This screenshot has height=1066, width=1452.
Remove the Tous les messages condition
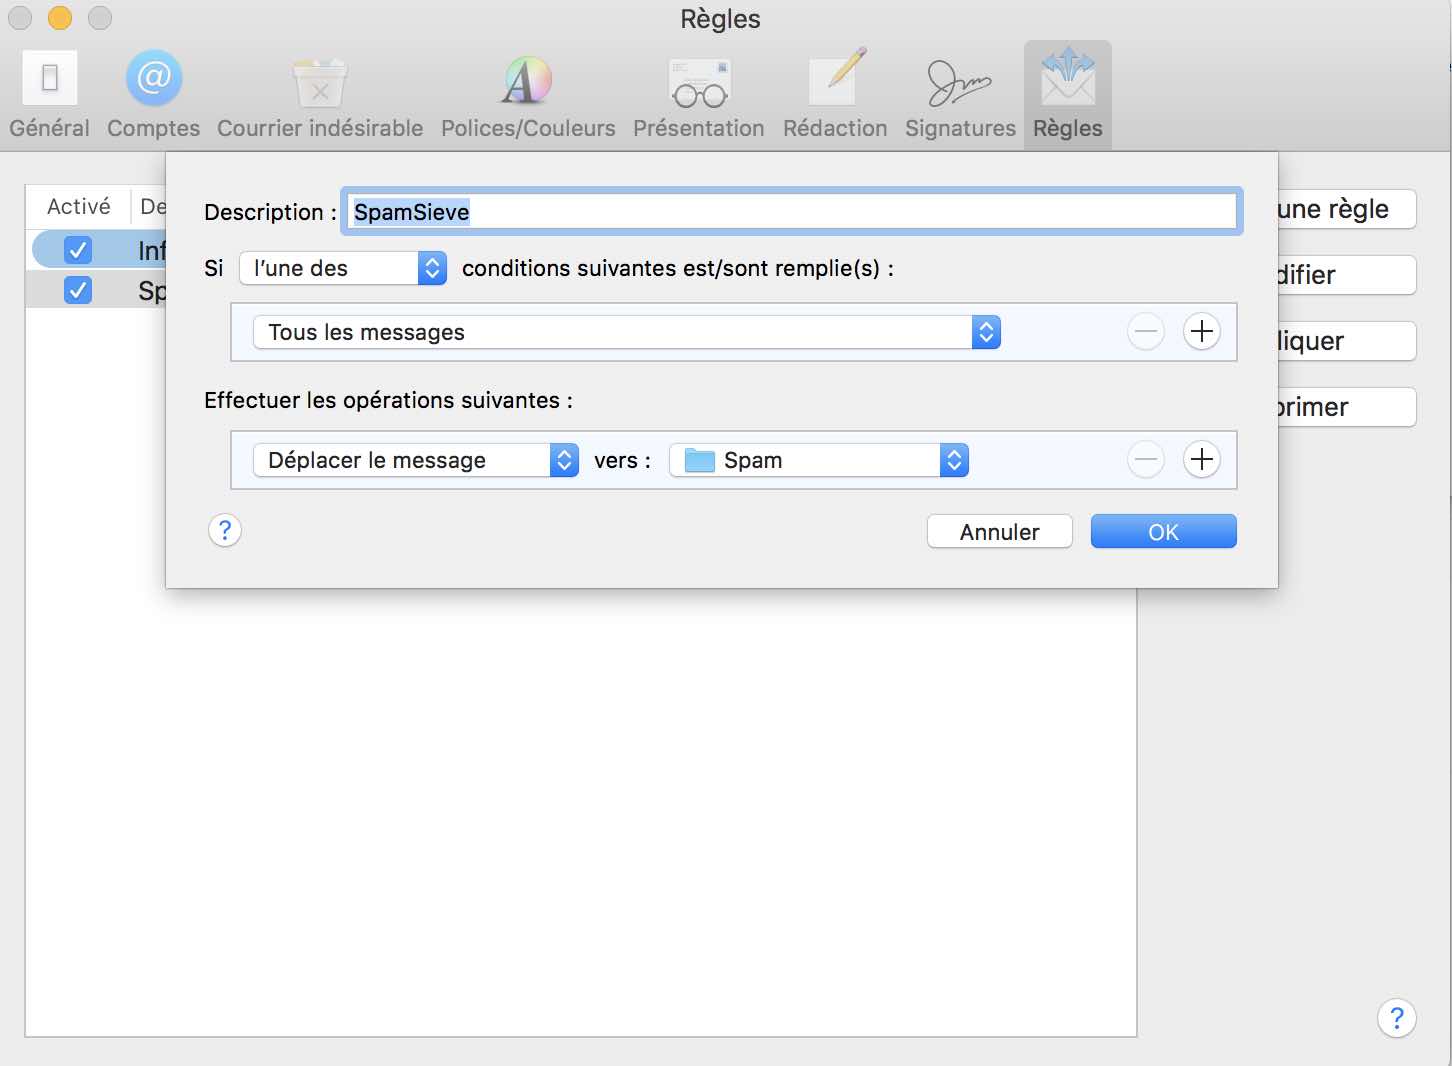click(x=1146, y=332)
